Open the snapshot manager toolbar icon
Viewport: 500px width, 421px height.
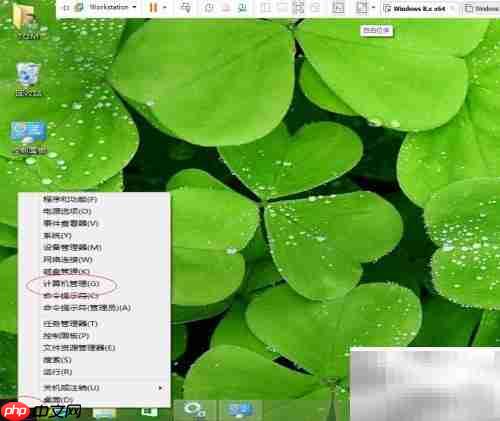click(242, 7)
